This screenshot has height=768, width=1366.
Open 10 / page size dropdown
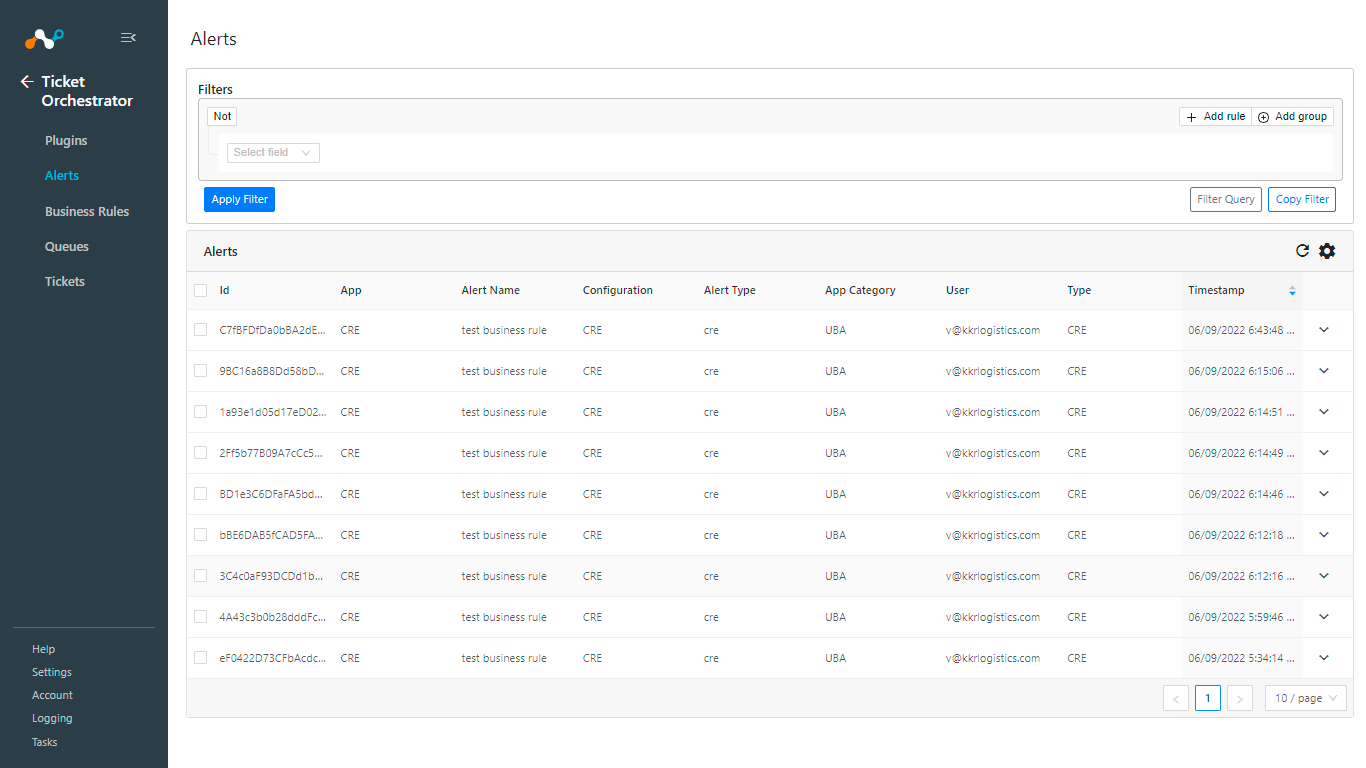point(1306,698)
